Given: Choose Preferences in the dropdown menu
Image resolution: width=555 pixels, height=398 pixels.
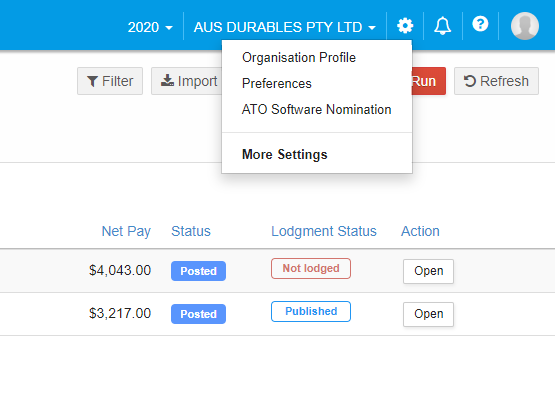Looking at the screenshot, I should [276, 84].
